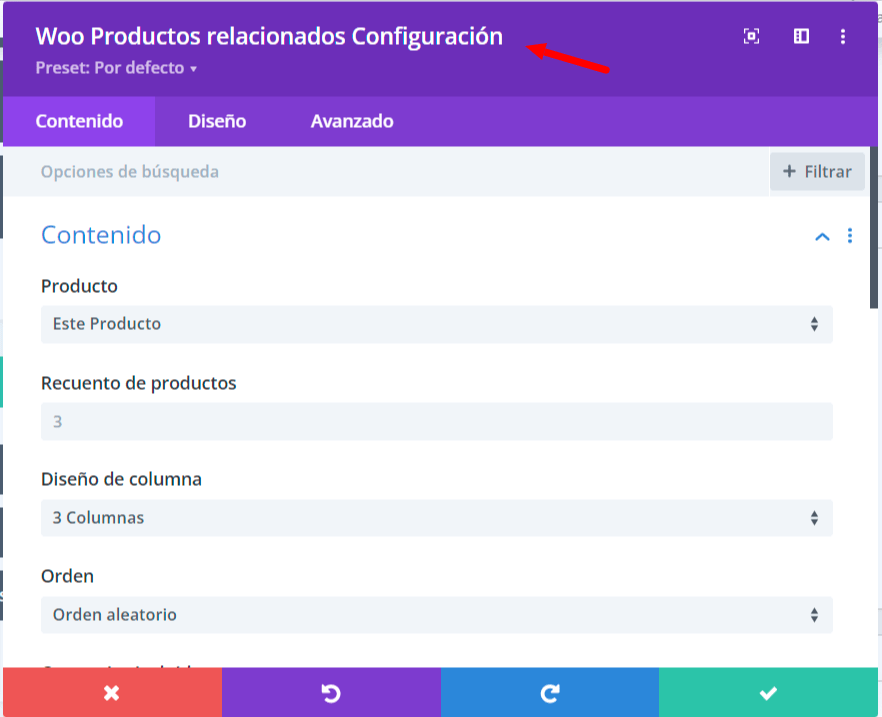Viewport: 882px width, 717px height.
Task: Snap settings modal to sidebar
Action: click(802, 37)
